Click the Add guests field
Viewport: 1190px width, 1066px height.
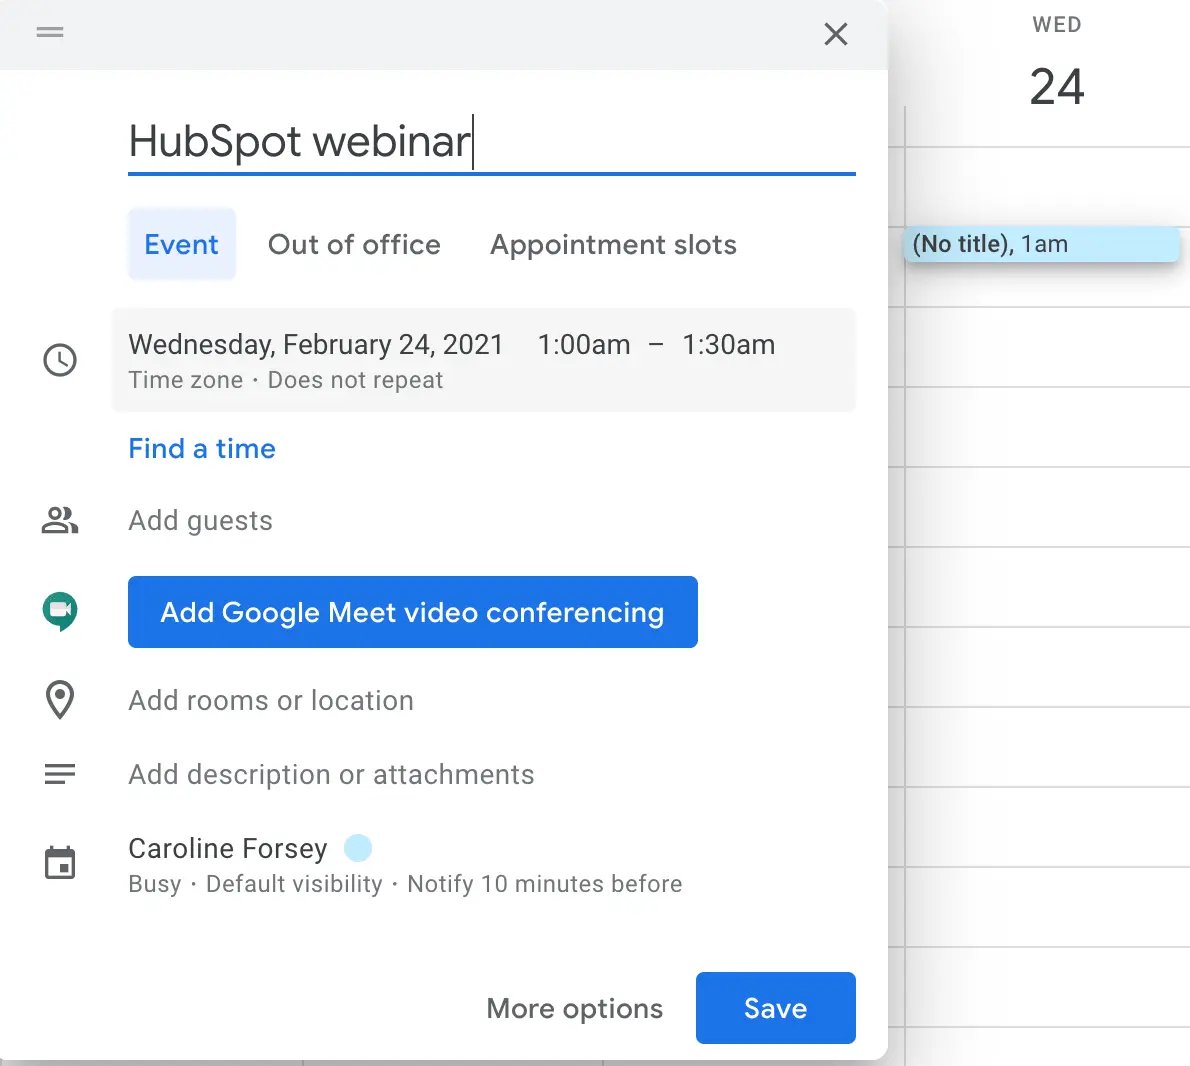point(201,521)
